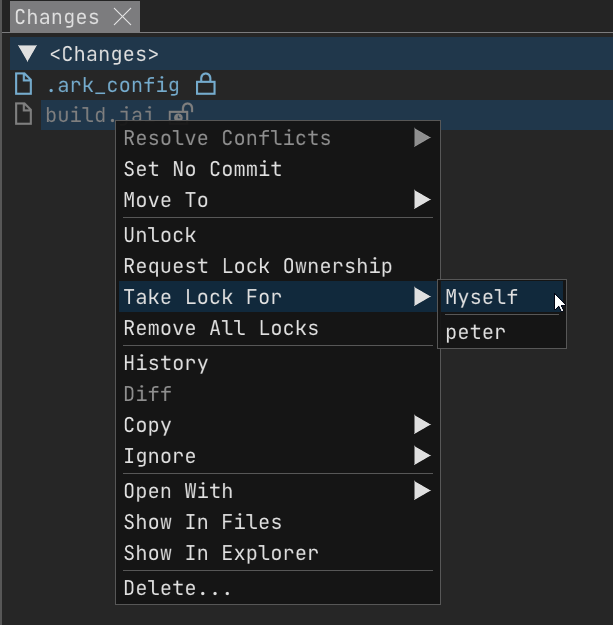Click Set No Commit
This screenshot has height=625, width=613.
point(203,169)
